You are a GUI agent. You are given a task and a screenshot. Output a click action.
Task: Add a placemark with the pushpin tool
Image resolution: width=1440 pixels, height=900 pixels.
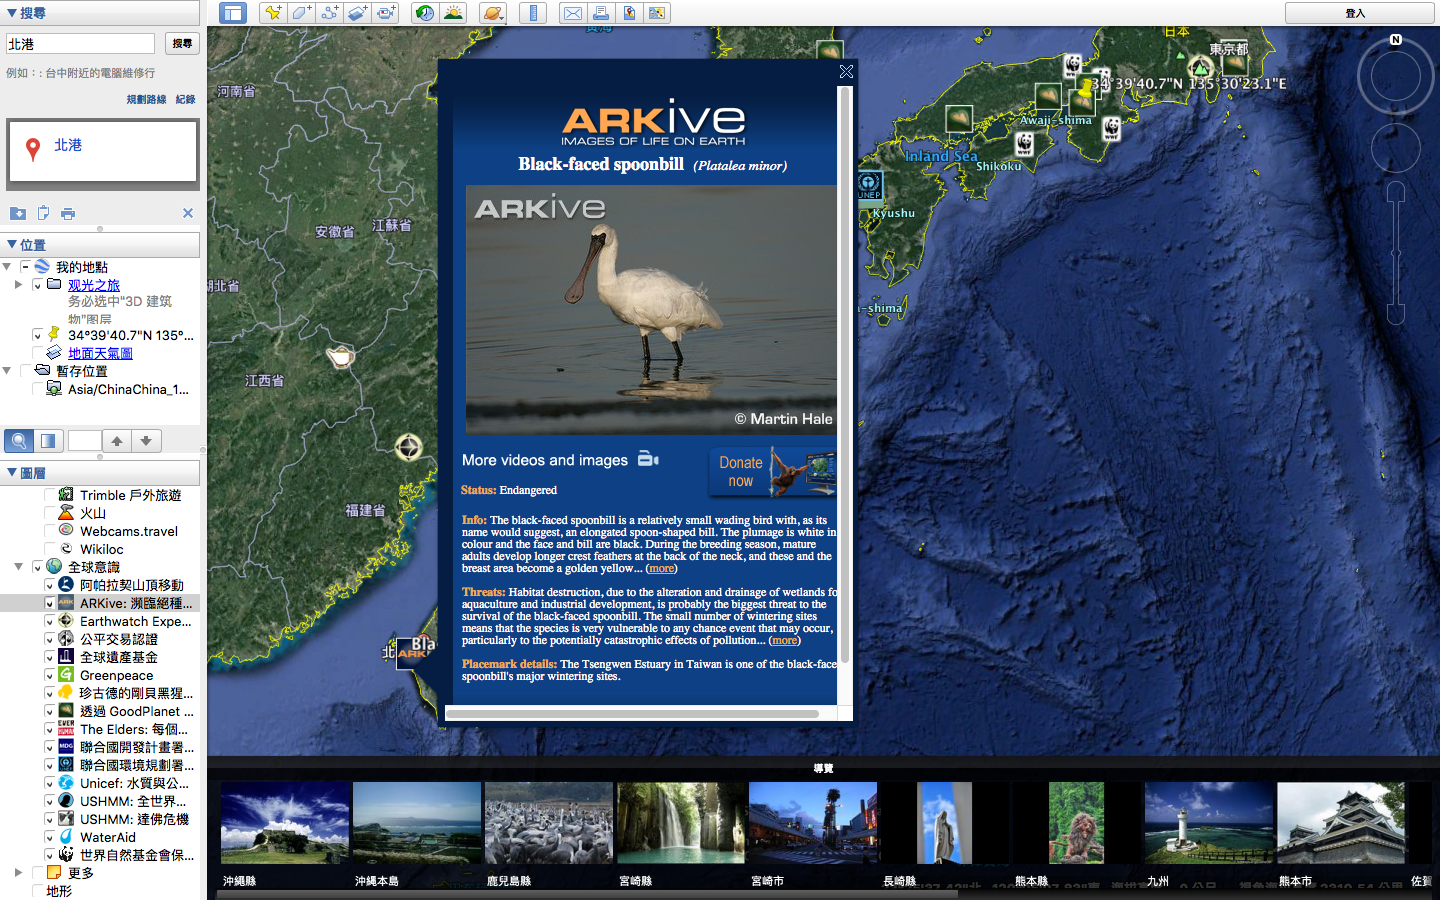(273, 13)
